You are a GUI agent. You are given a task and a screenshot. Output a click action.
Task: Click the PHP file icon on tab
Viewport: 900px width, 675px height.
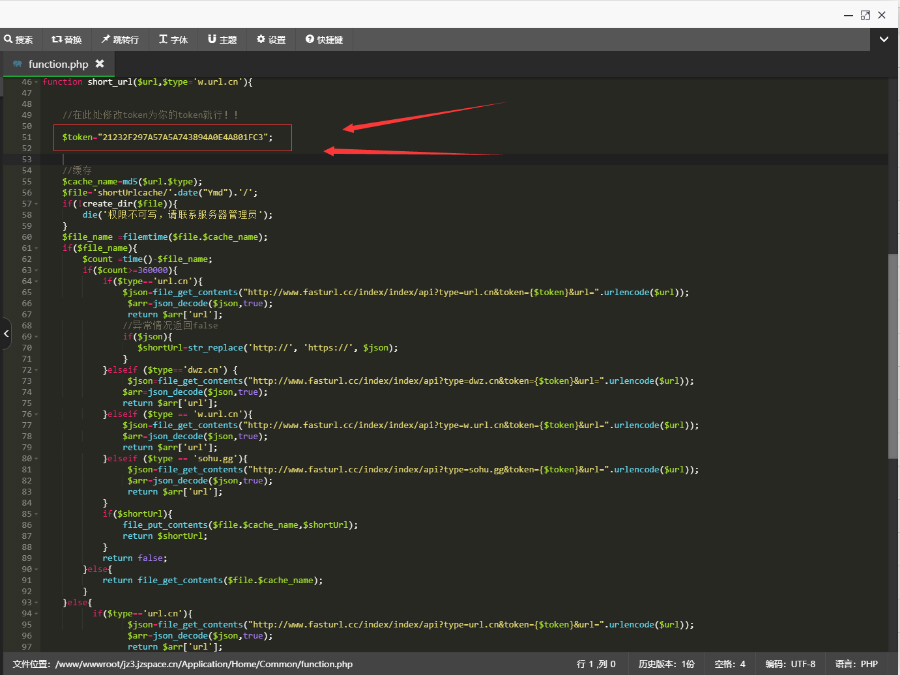click(x=17, y=64)
